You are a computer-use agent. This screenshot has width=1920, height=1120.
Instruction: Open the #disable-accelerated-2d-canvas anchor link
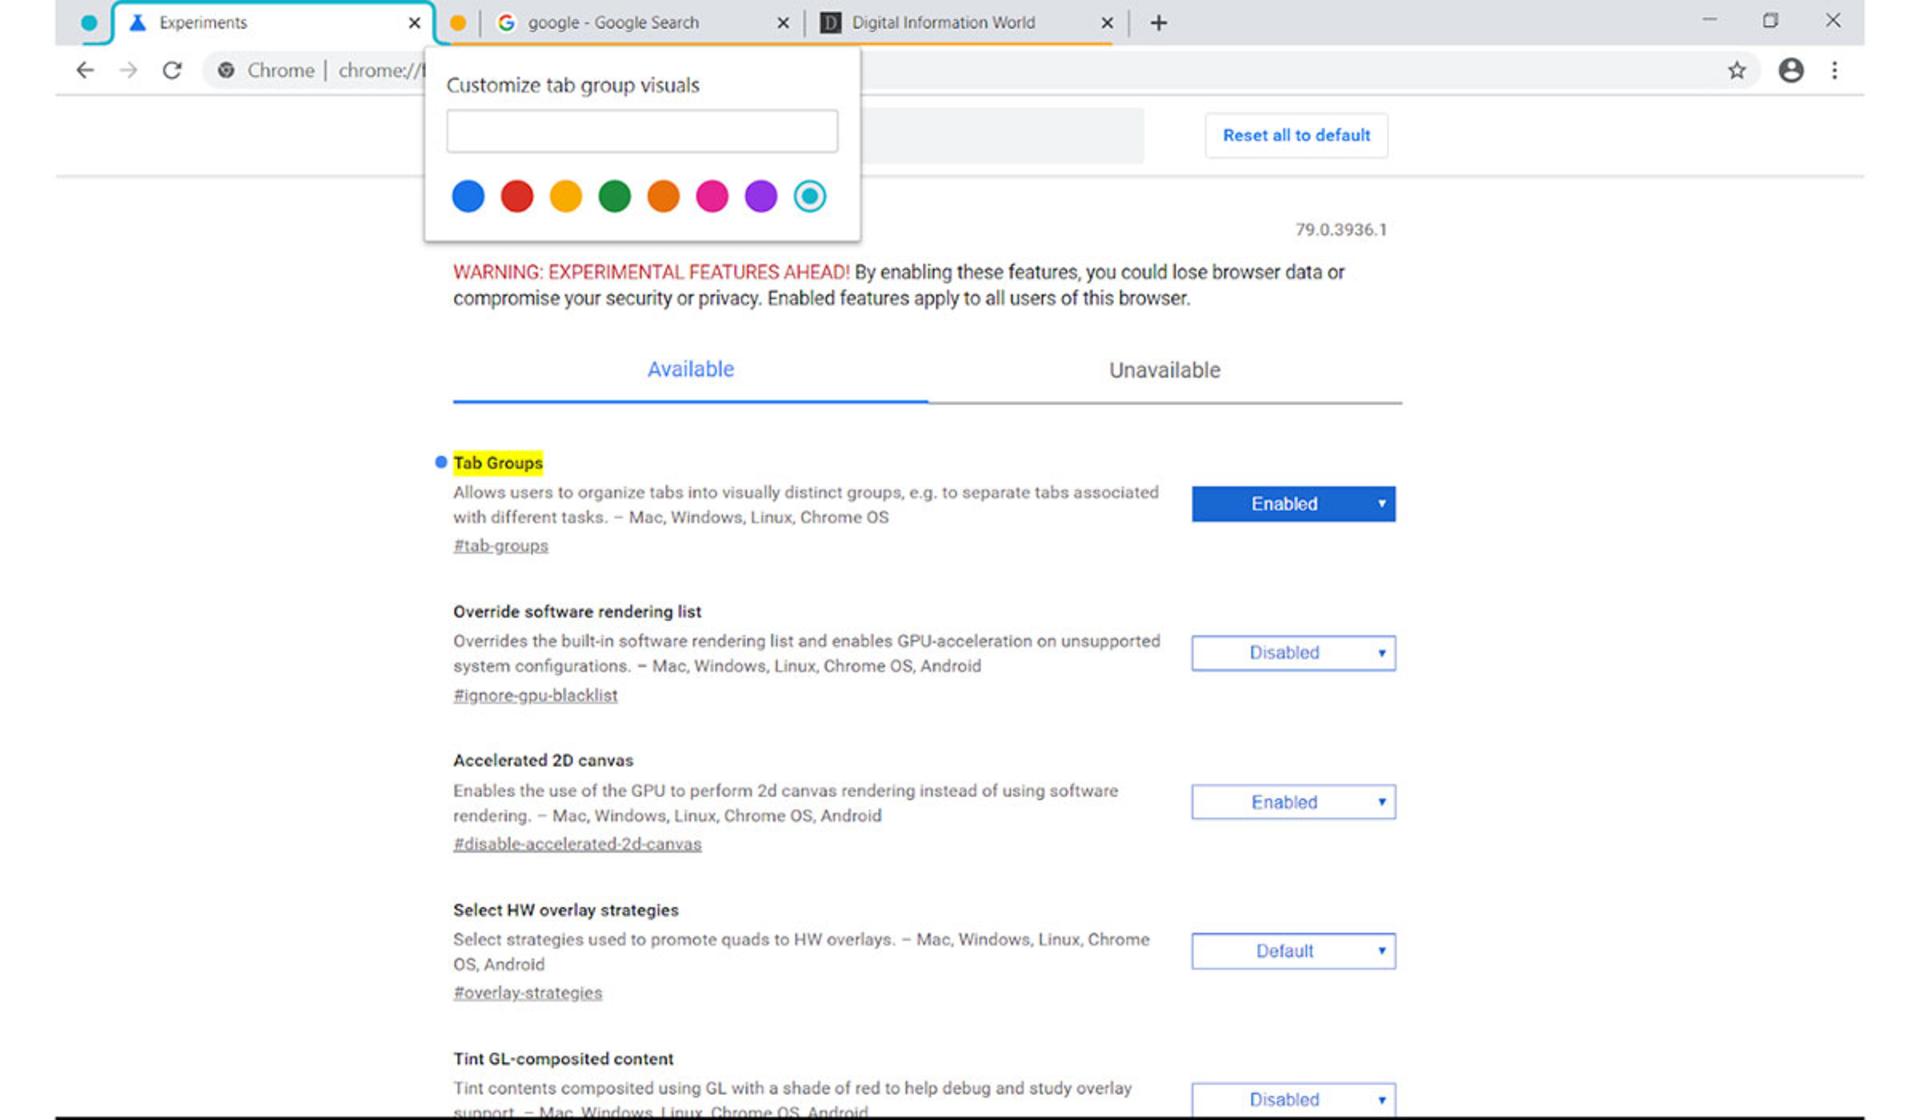(x=577, y=844)
